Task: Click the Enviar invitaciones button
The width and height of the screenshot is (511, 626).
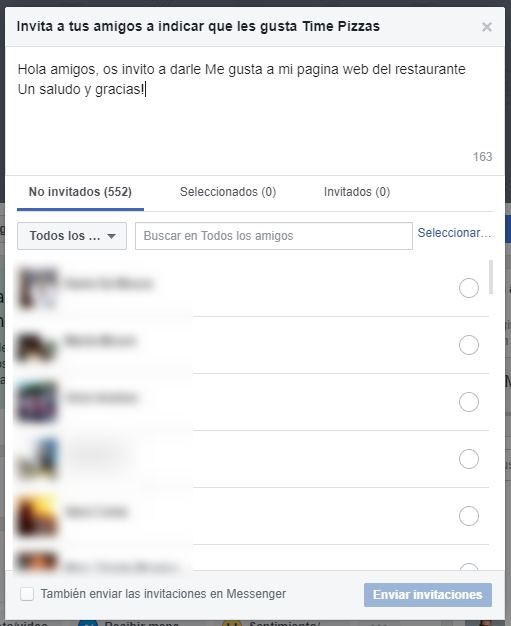Action: point(428,595)
